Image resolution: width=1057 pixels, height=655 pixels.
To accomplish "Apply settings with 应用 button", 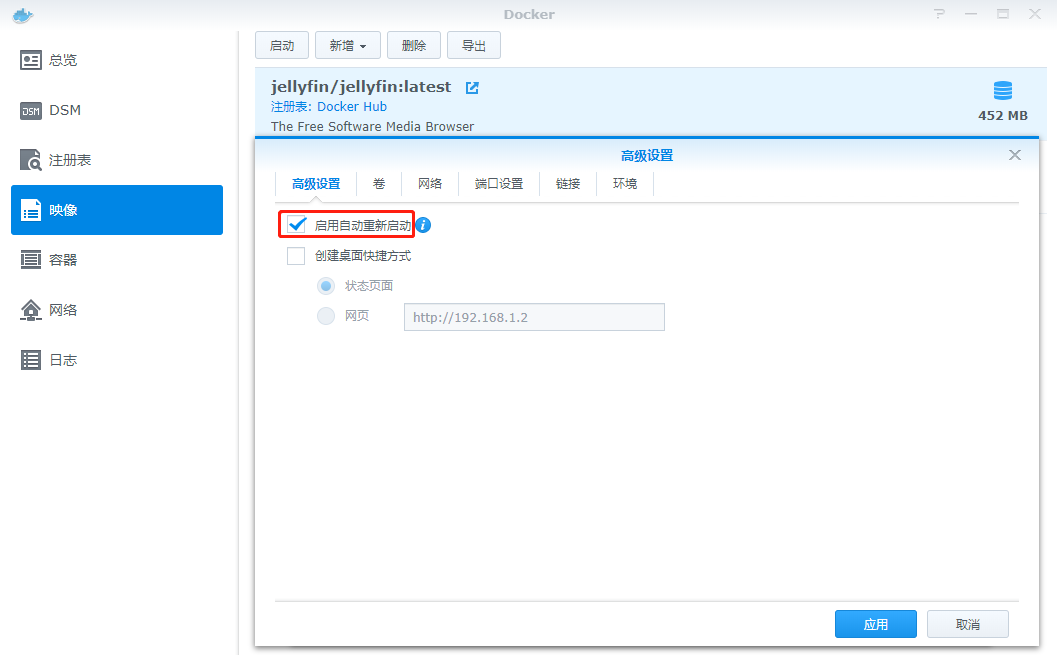I will [x=876, y=624].
